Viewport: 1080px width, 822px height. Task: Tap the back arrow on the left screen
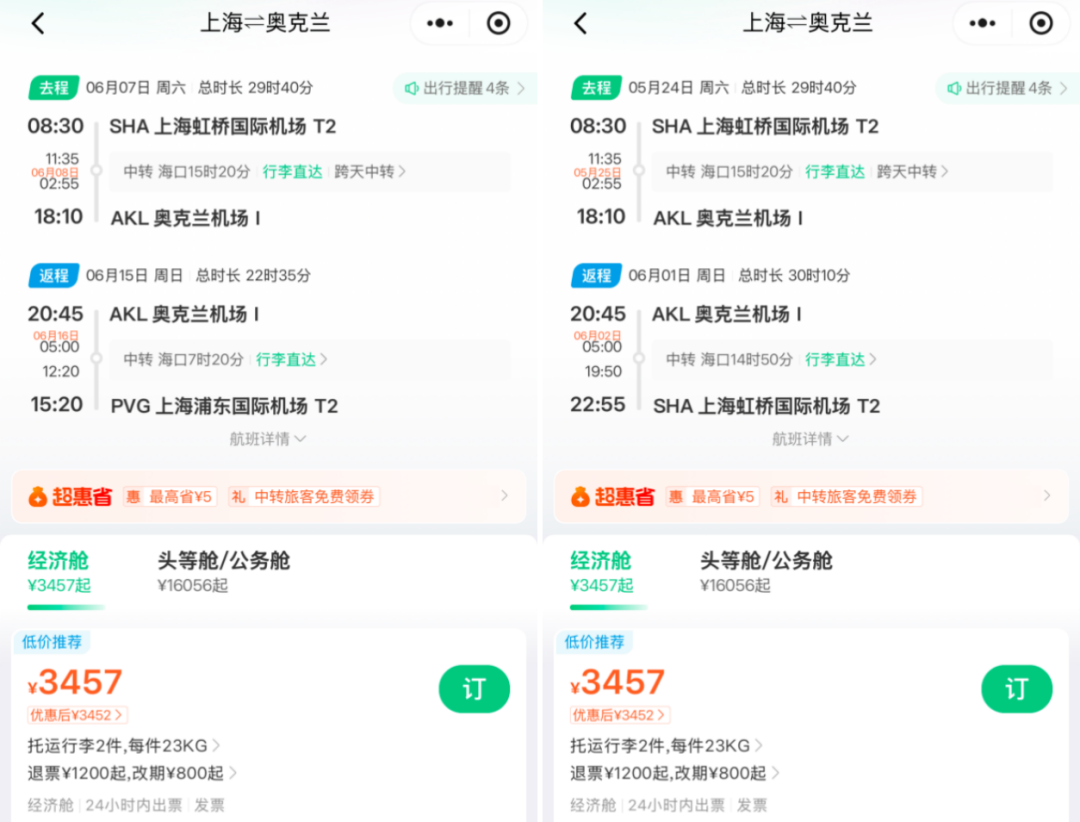(38, 22)
